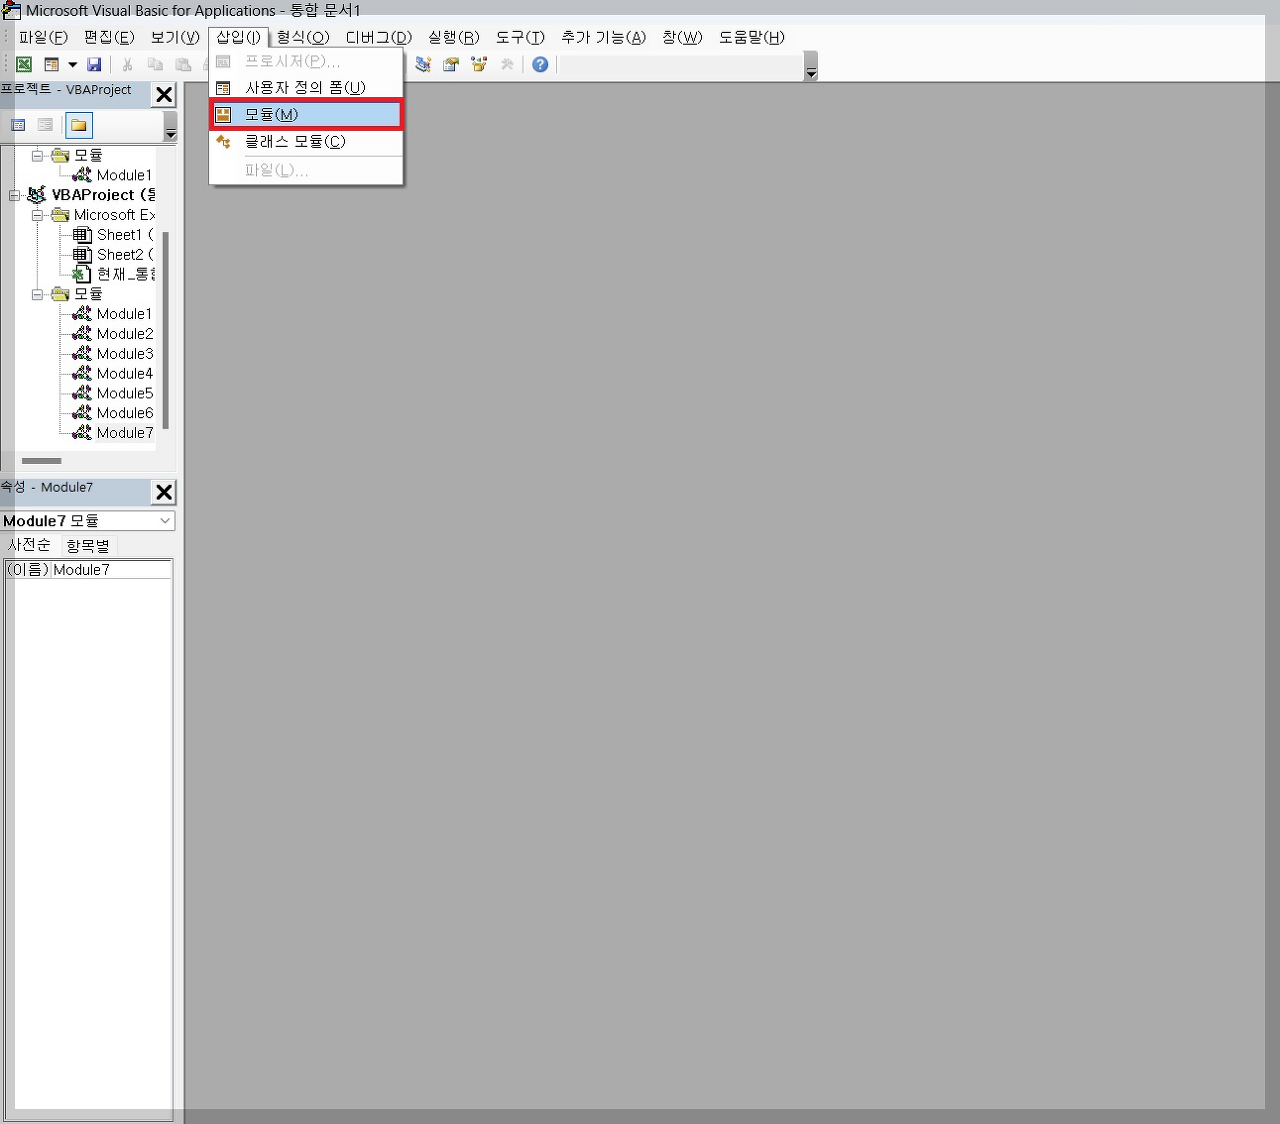The width and height of the screenshot is (1280, 1124).
Task: Open the 창(W) menu
Action: pyautogui.click(x=682, y=37)
